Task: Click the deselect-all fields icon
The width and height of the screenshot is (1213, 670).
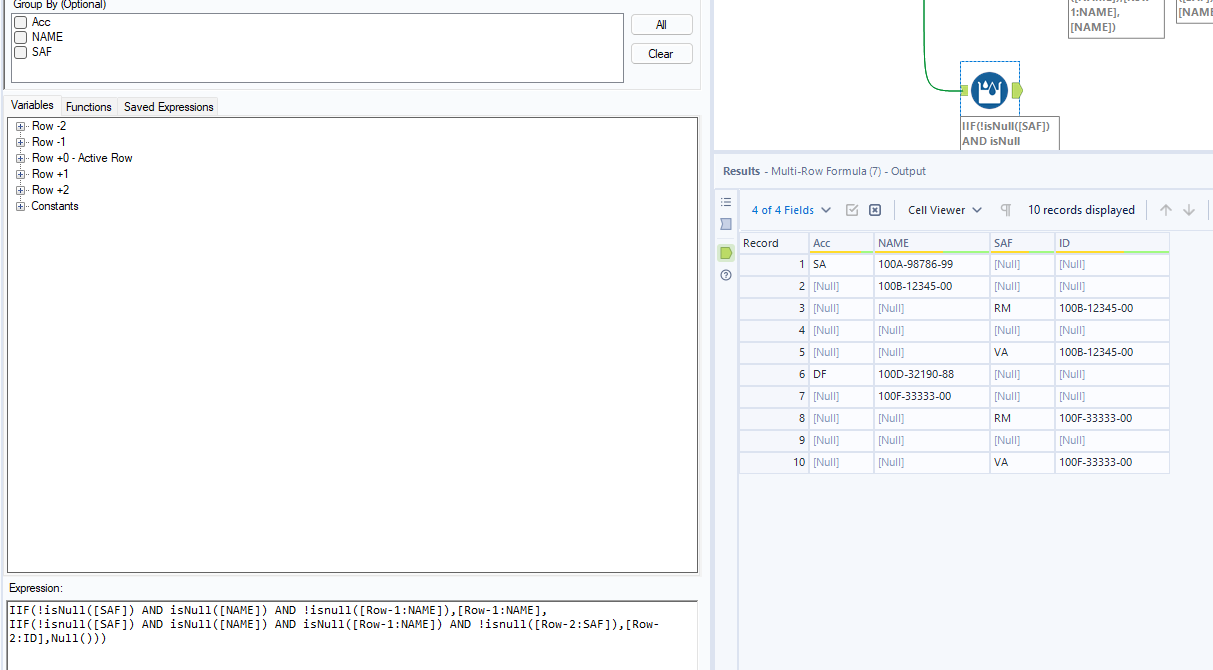Action: point(875,210)
